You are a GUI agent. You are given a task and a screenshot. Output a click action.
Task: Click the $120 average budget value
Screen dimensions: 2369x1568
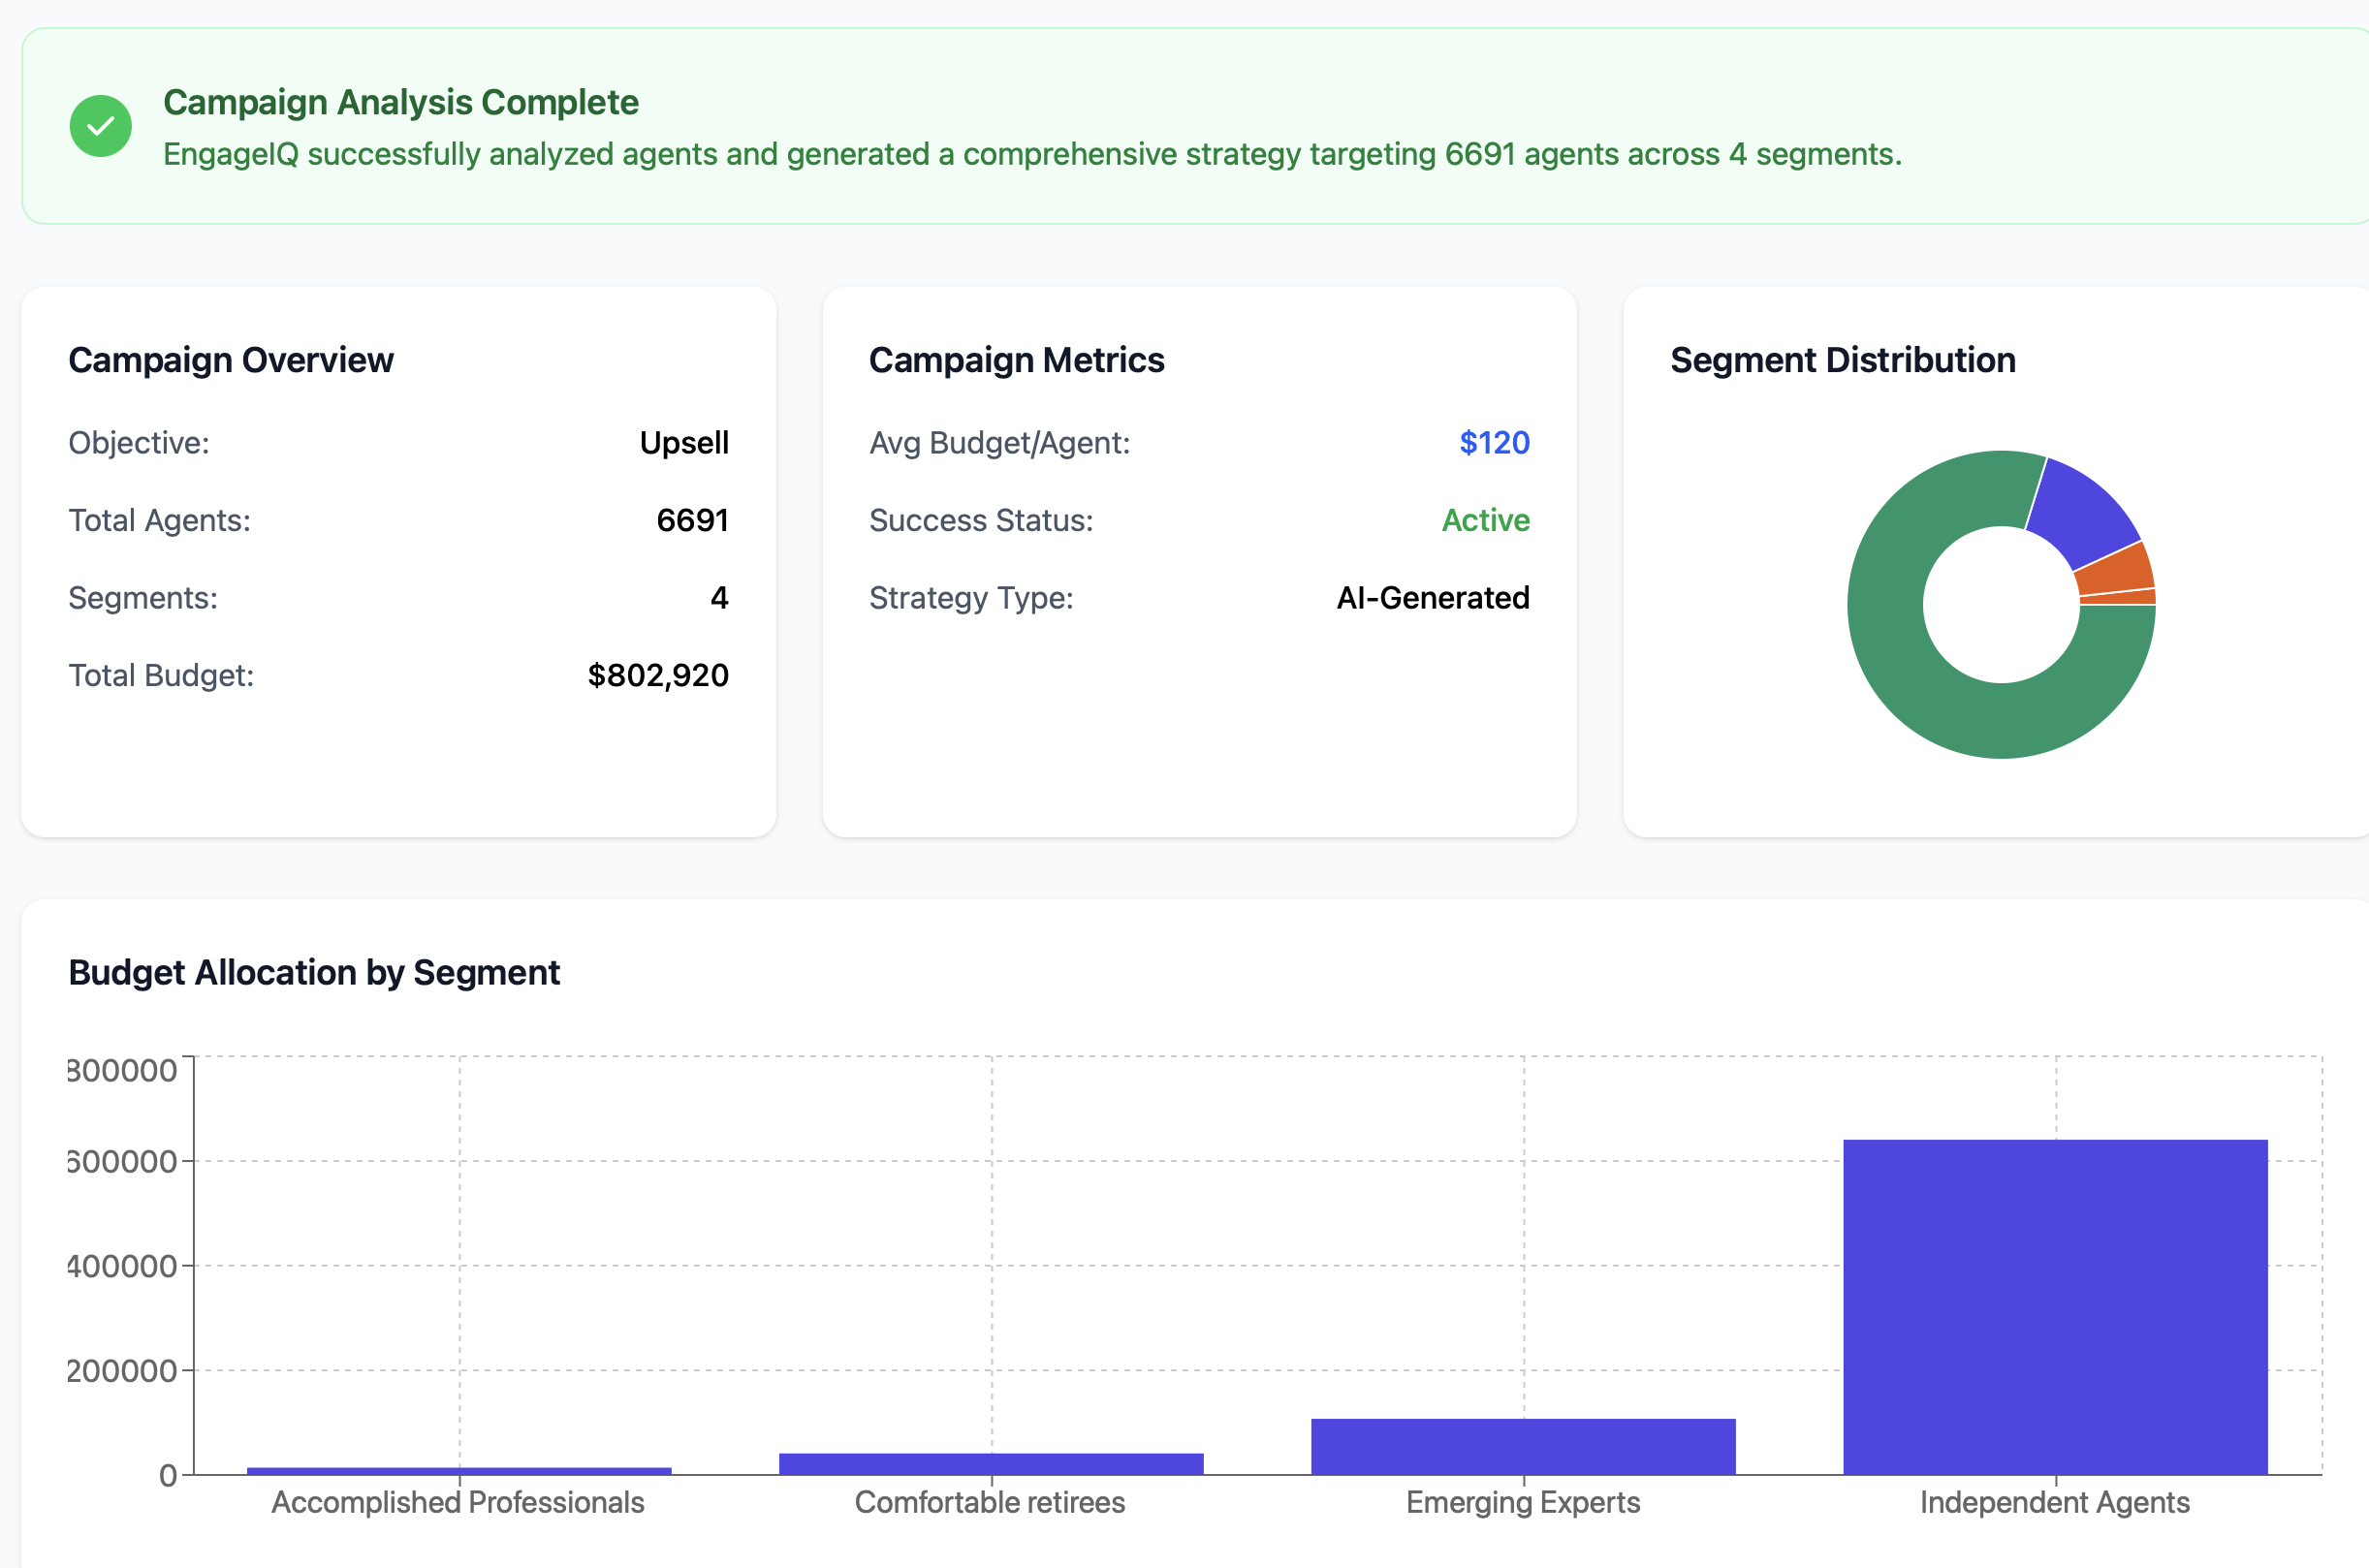1493,442
